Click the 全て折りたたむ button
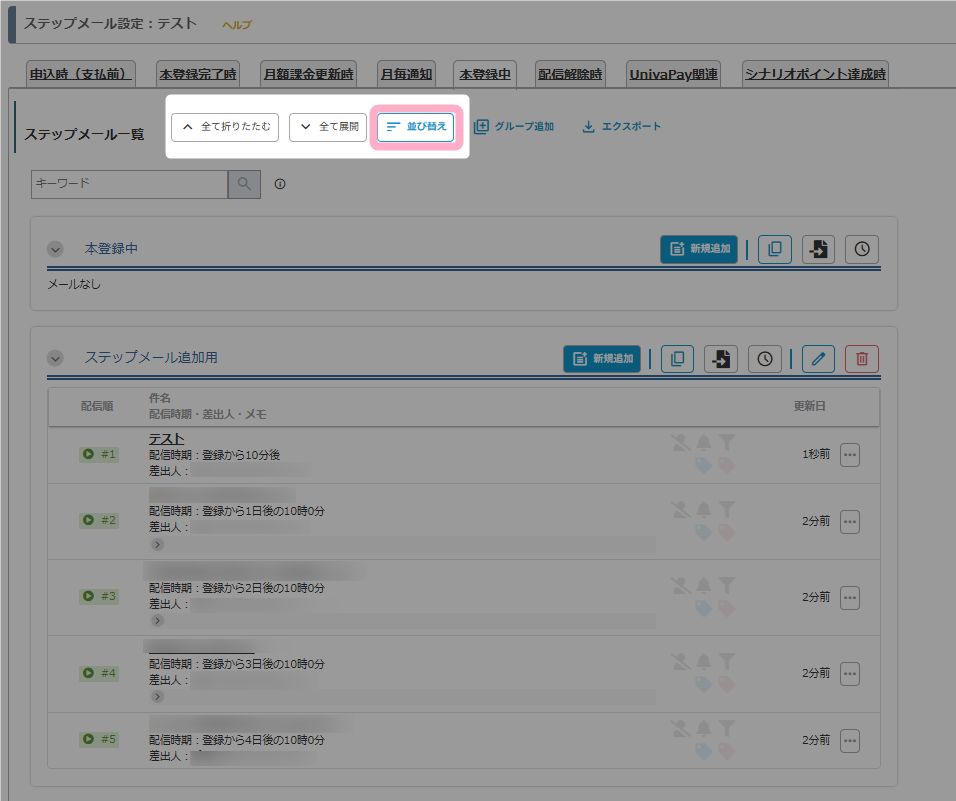 click(x=225, y=127)
